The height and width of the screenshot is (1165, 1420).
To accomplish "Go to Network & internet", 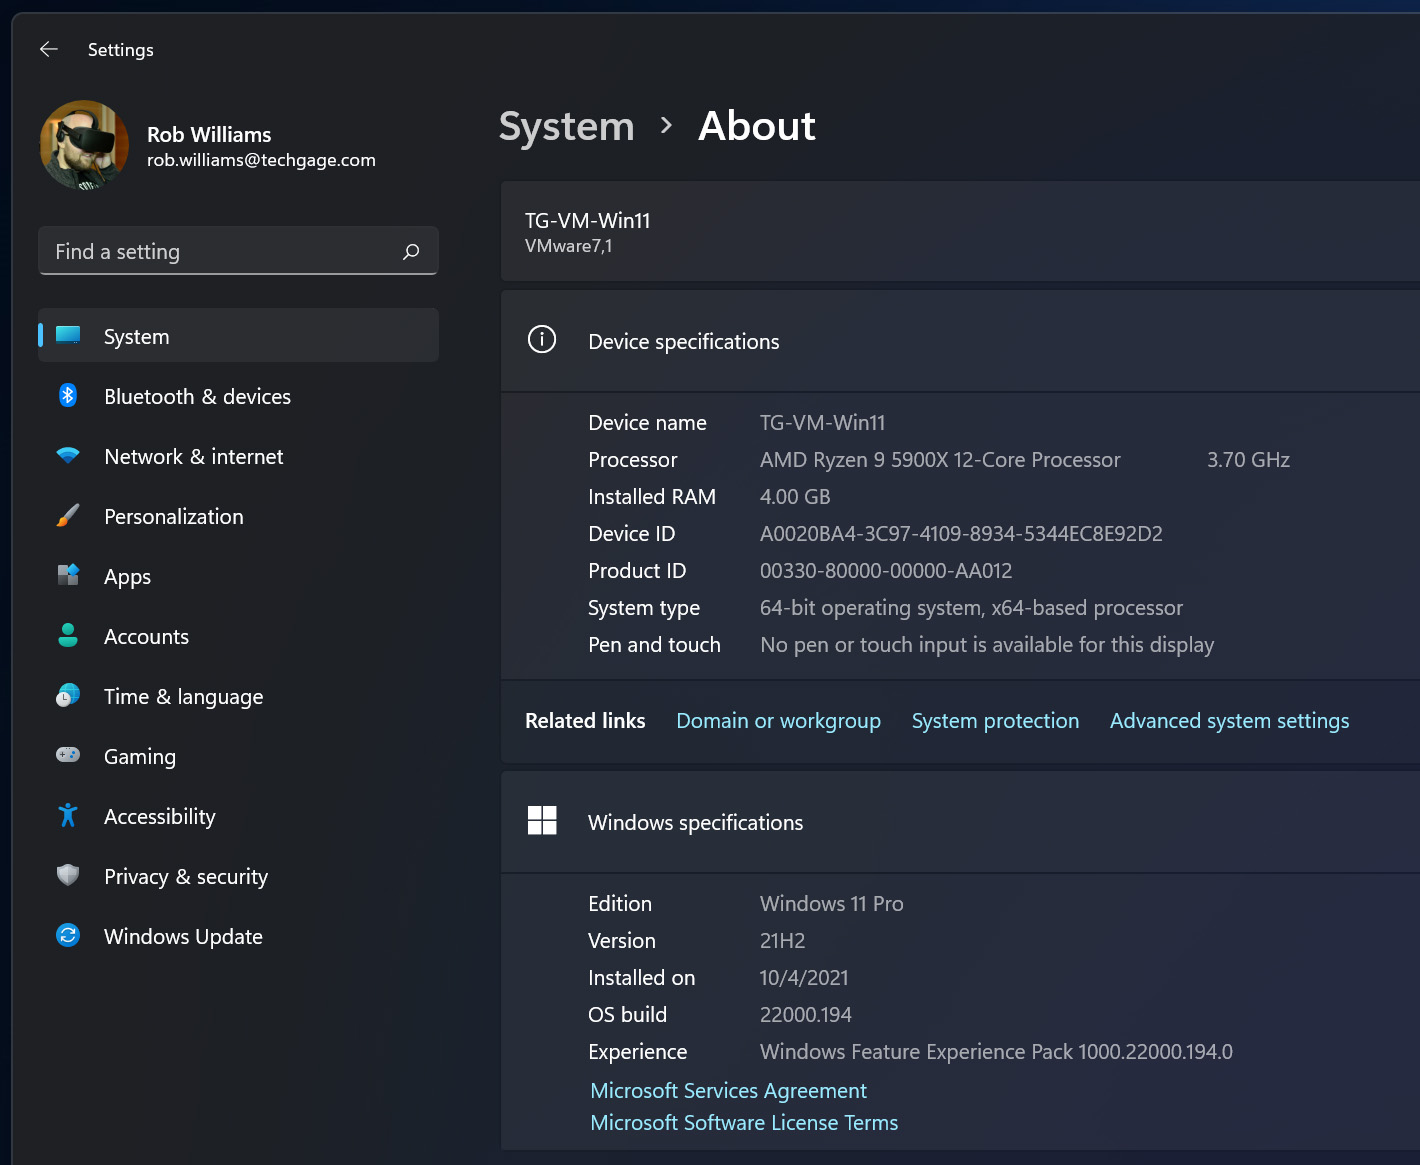I will point(238,456).
